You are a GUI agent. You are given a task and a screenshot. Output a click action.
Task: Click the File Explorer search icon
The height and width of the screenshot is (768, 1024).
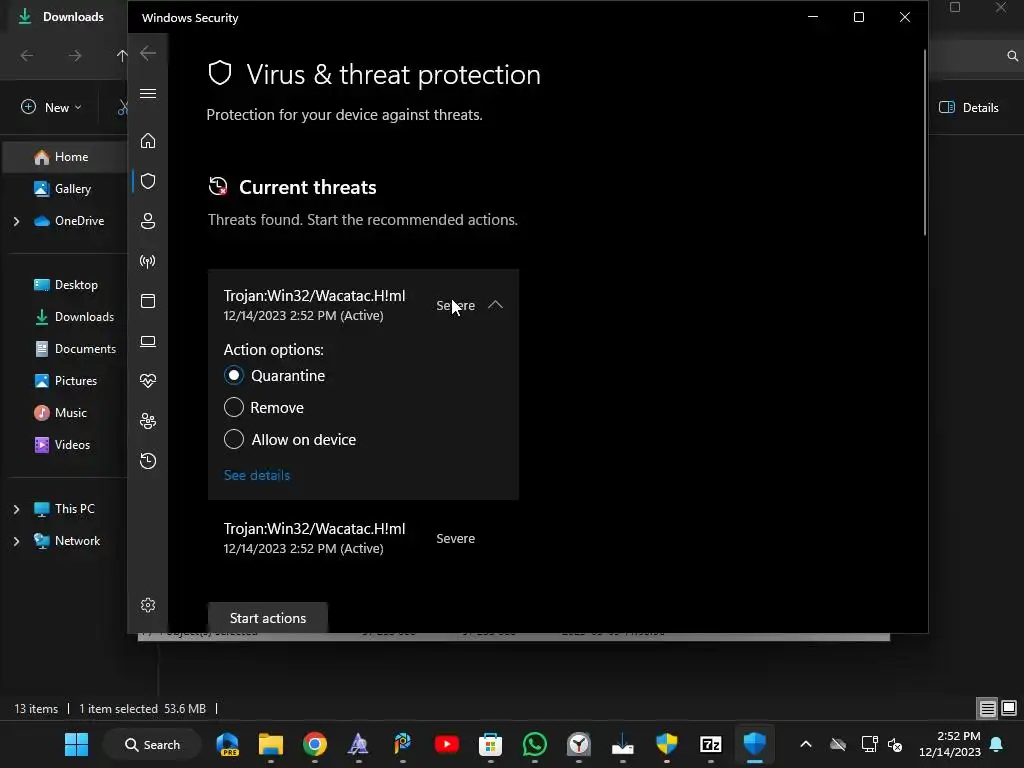pos(1012,56)
